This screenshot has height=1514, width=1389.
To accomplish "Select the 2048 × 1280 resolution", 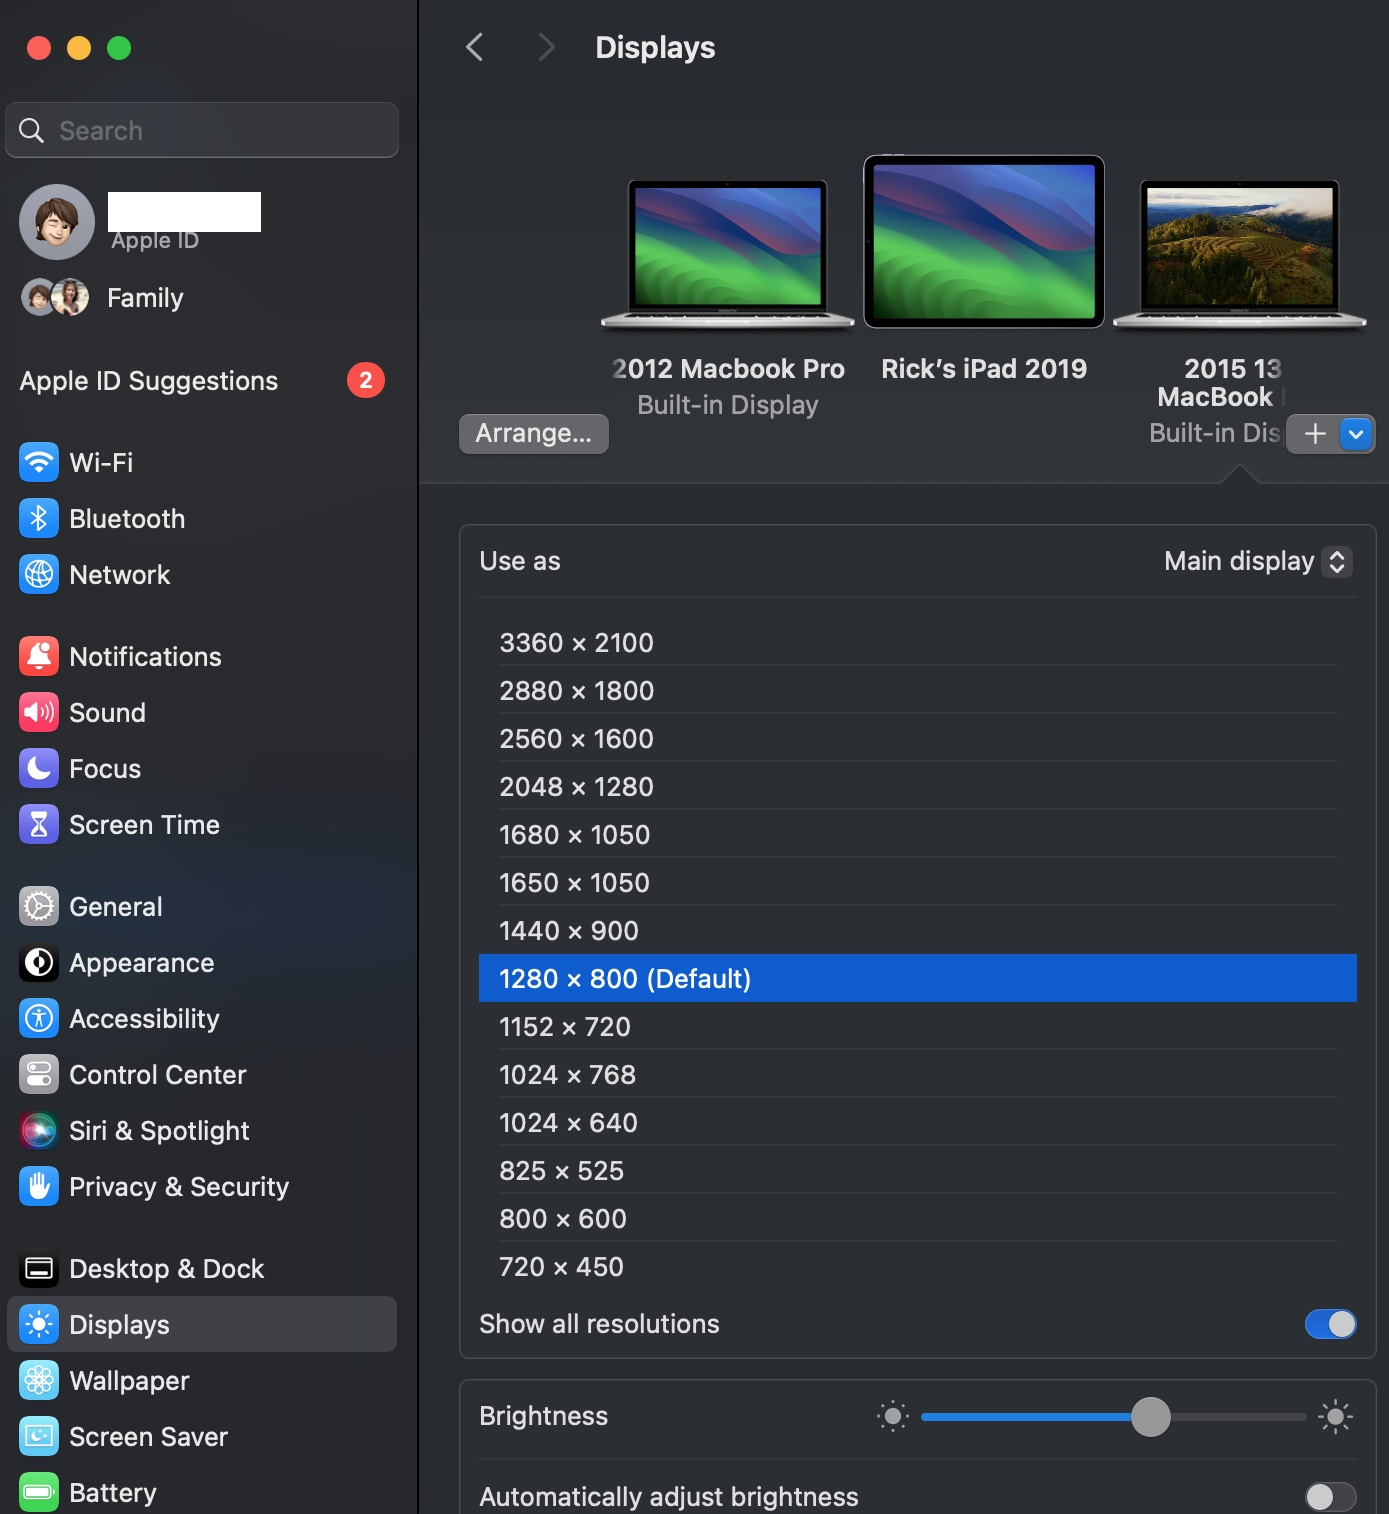I will pyautogui.click(x=918, y=786).
